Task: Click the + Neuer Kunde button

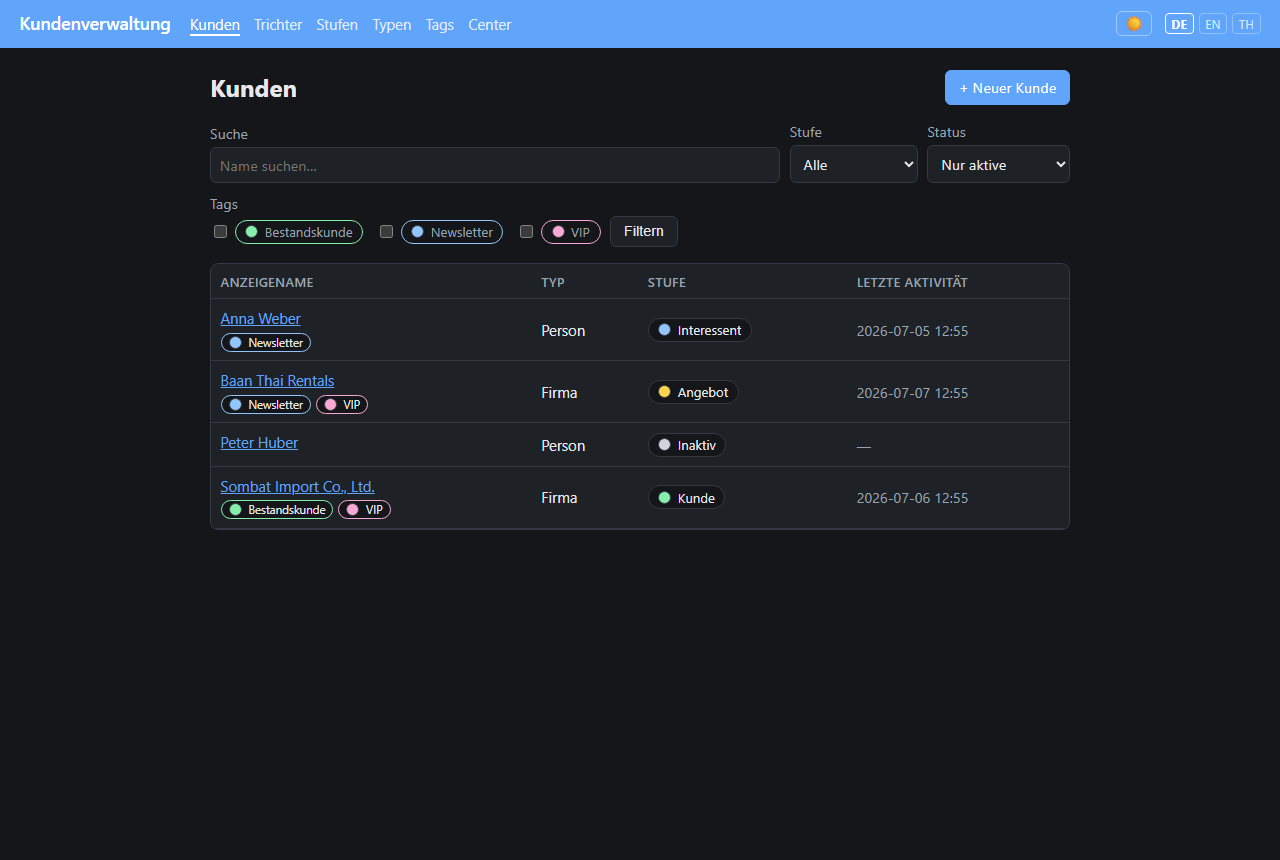Action: tap(1007, 88)
